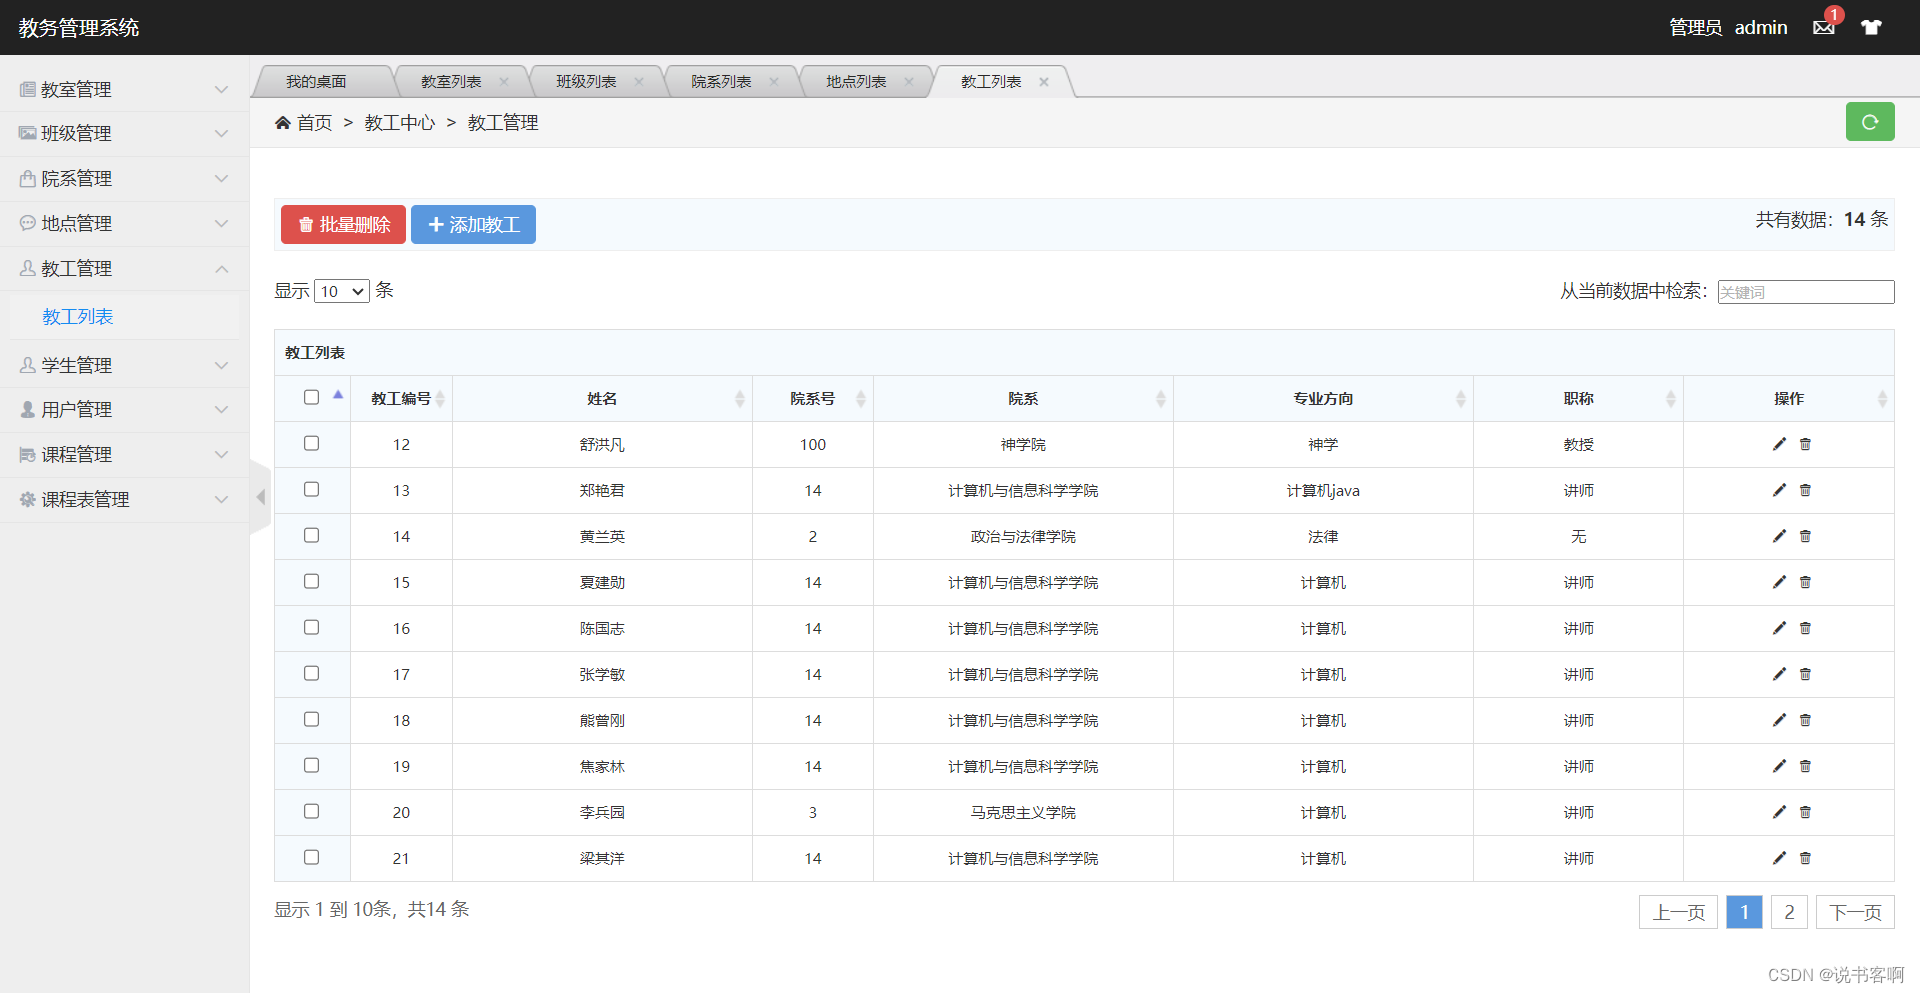Check the row for teacher number 19

click(311, 765)
